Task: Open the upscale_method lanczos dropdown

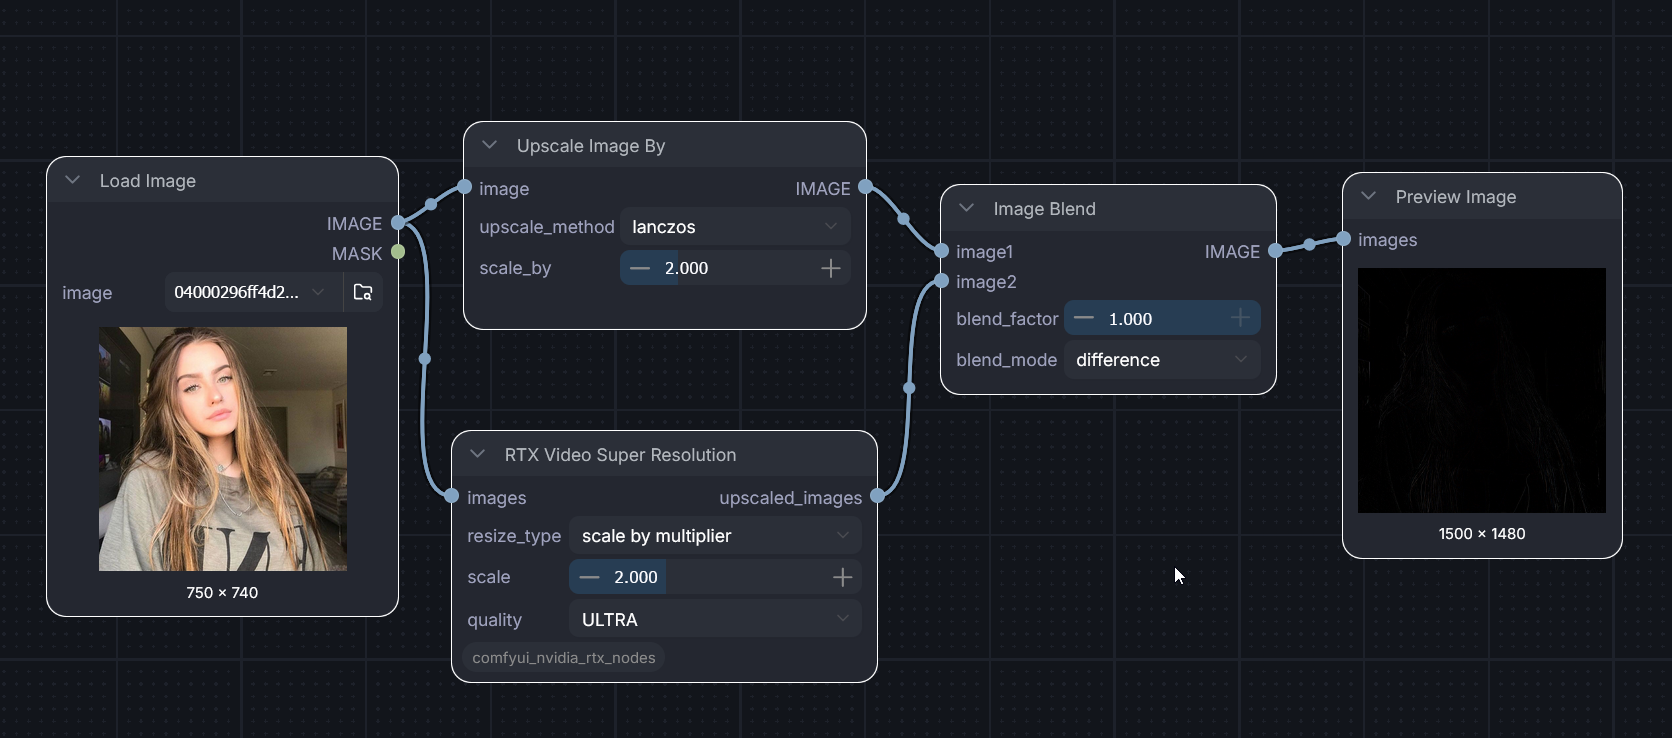Action: [735, 227]
